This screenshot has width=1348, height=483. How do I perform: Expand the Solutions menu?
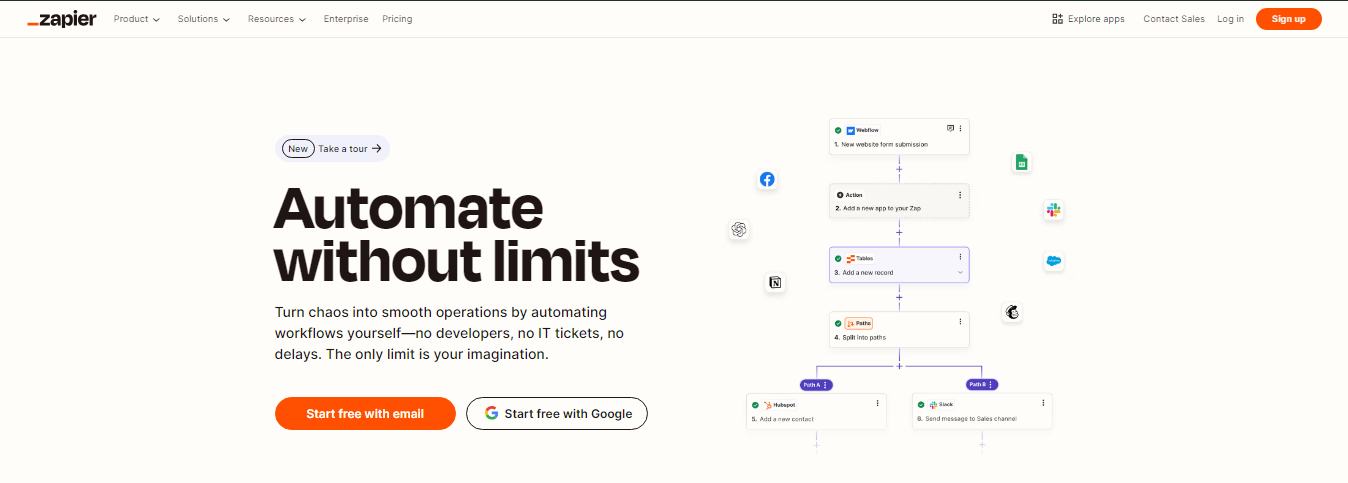(x=204, y=19)
